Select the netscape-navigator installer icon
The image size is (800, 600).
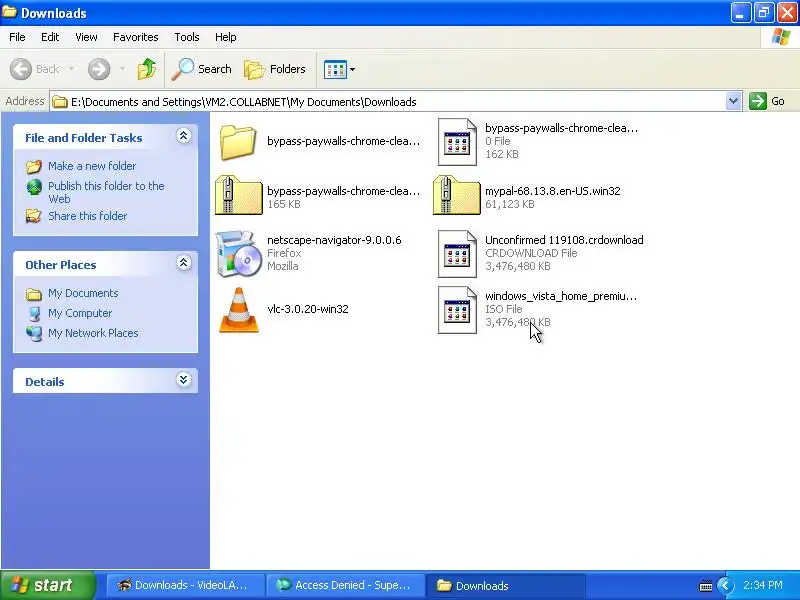pos(238,254)
